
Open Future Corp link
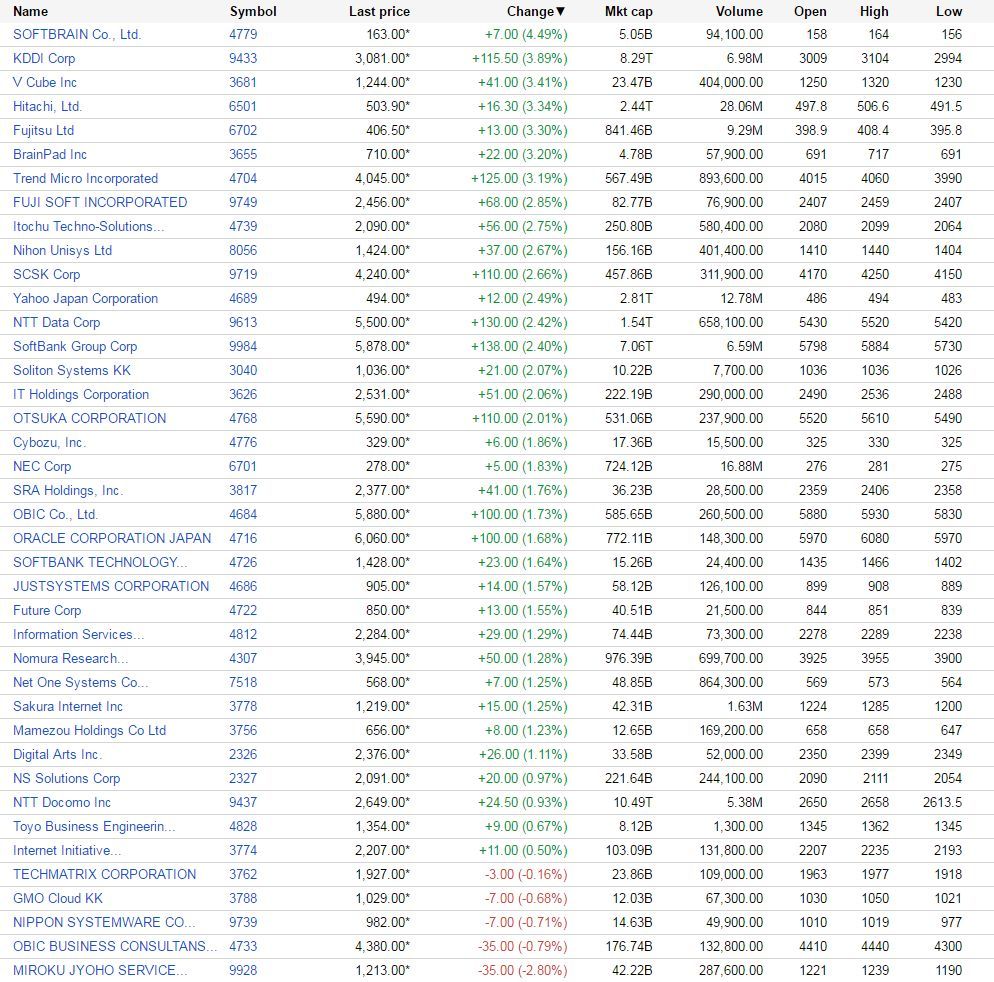tap(47, 611)
